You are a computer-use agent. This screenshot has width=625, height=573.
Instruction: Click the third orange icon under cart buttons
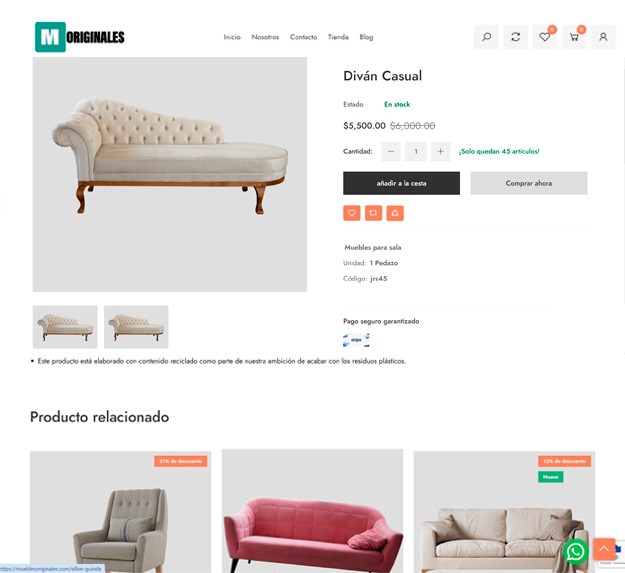coord(395,213)
